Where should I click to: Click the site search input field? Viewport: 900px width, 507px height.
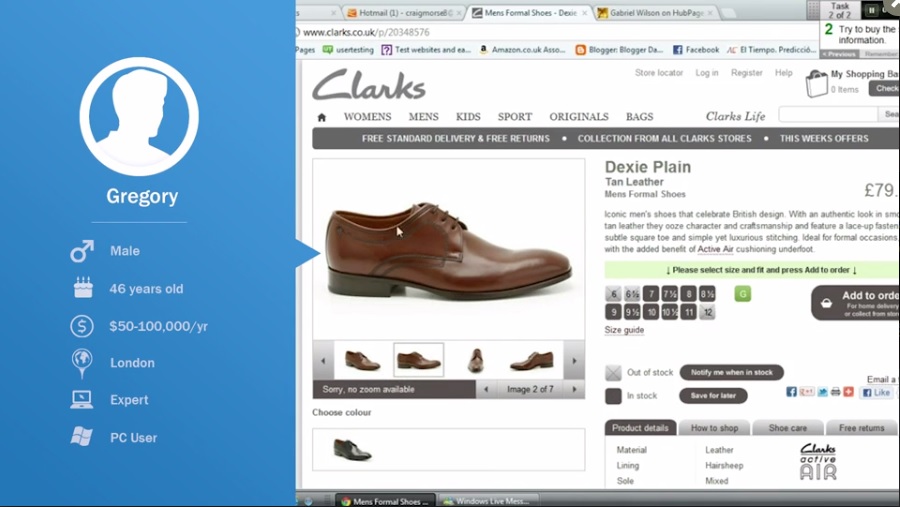coord(828,114)
